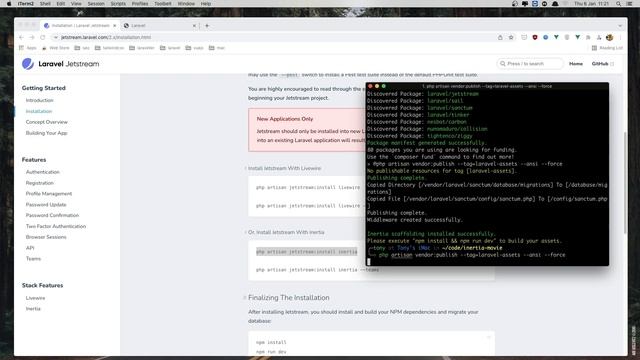Open Chrome three-dot menu

[620, 37]
